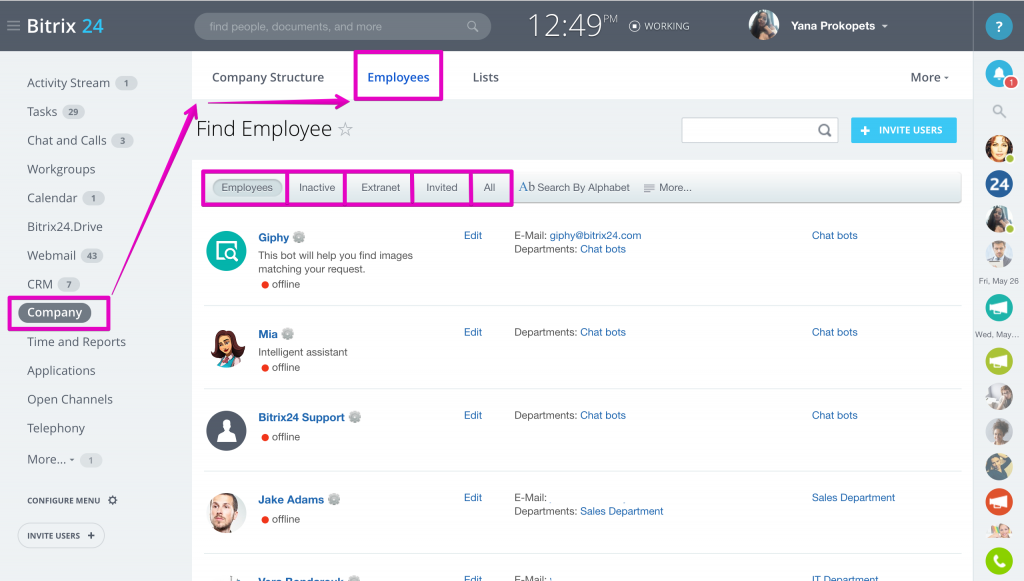
Task: Open Yana Prokopets user menu dropdown
Action: tap(885, 26)
